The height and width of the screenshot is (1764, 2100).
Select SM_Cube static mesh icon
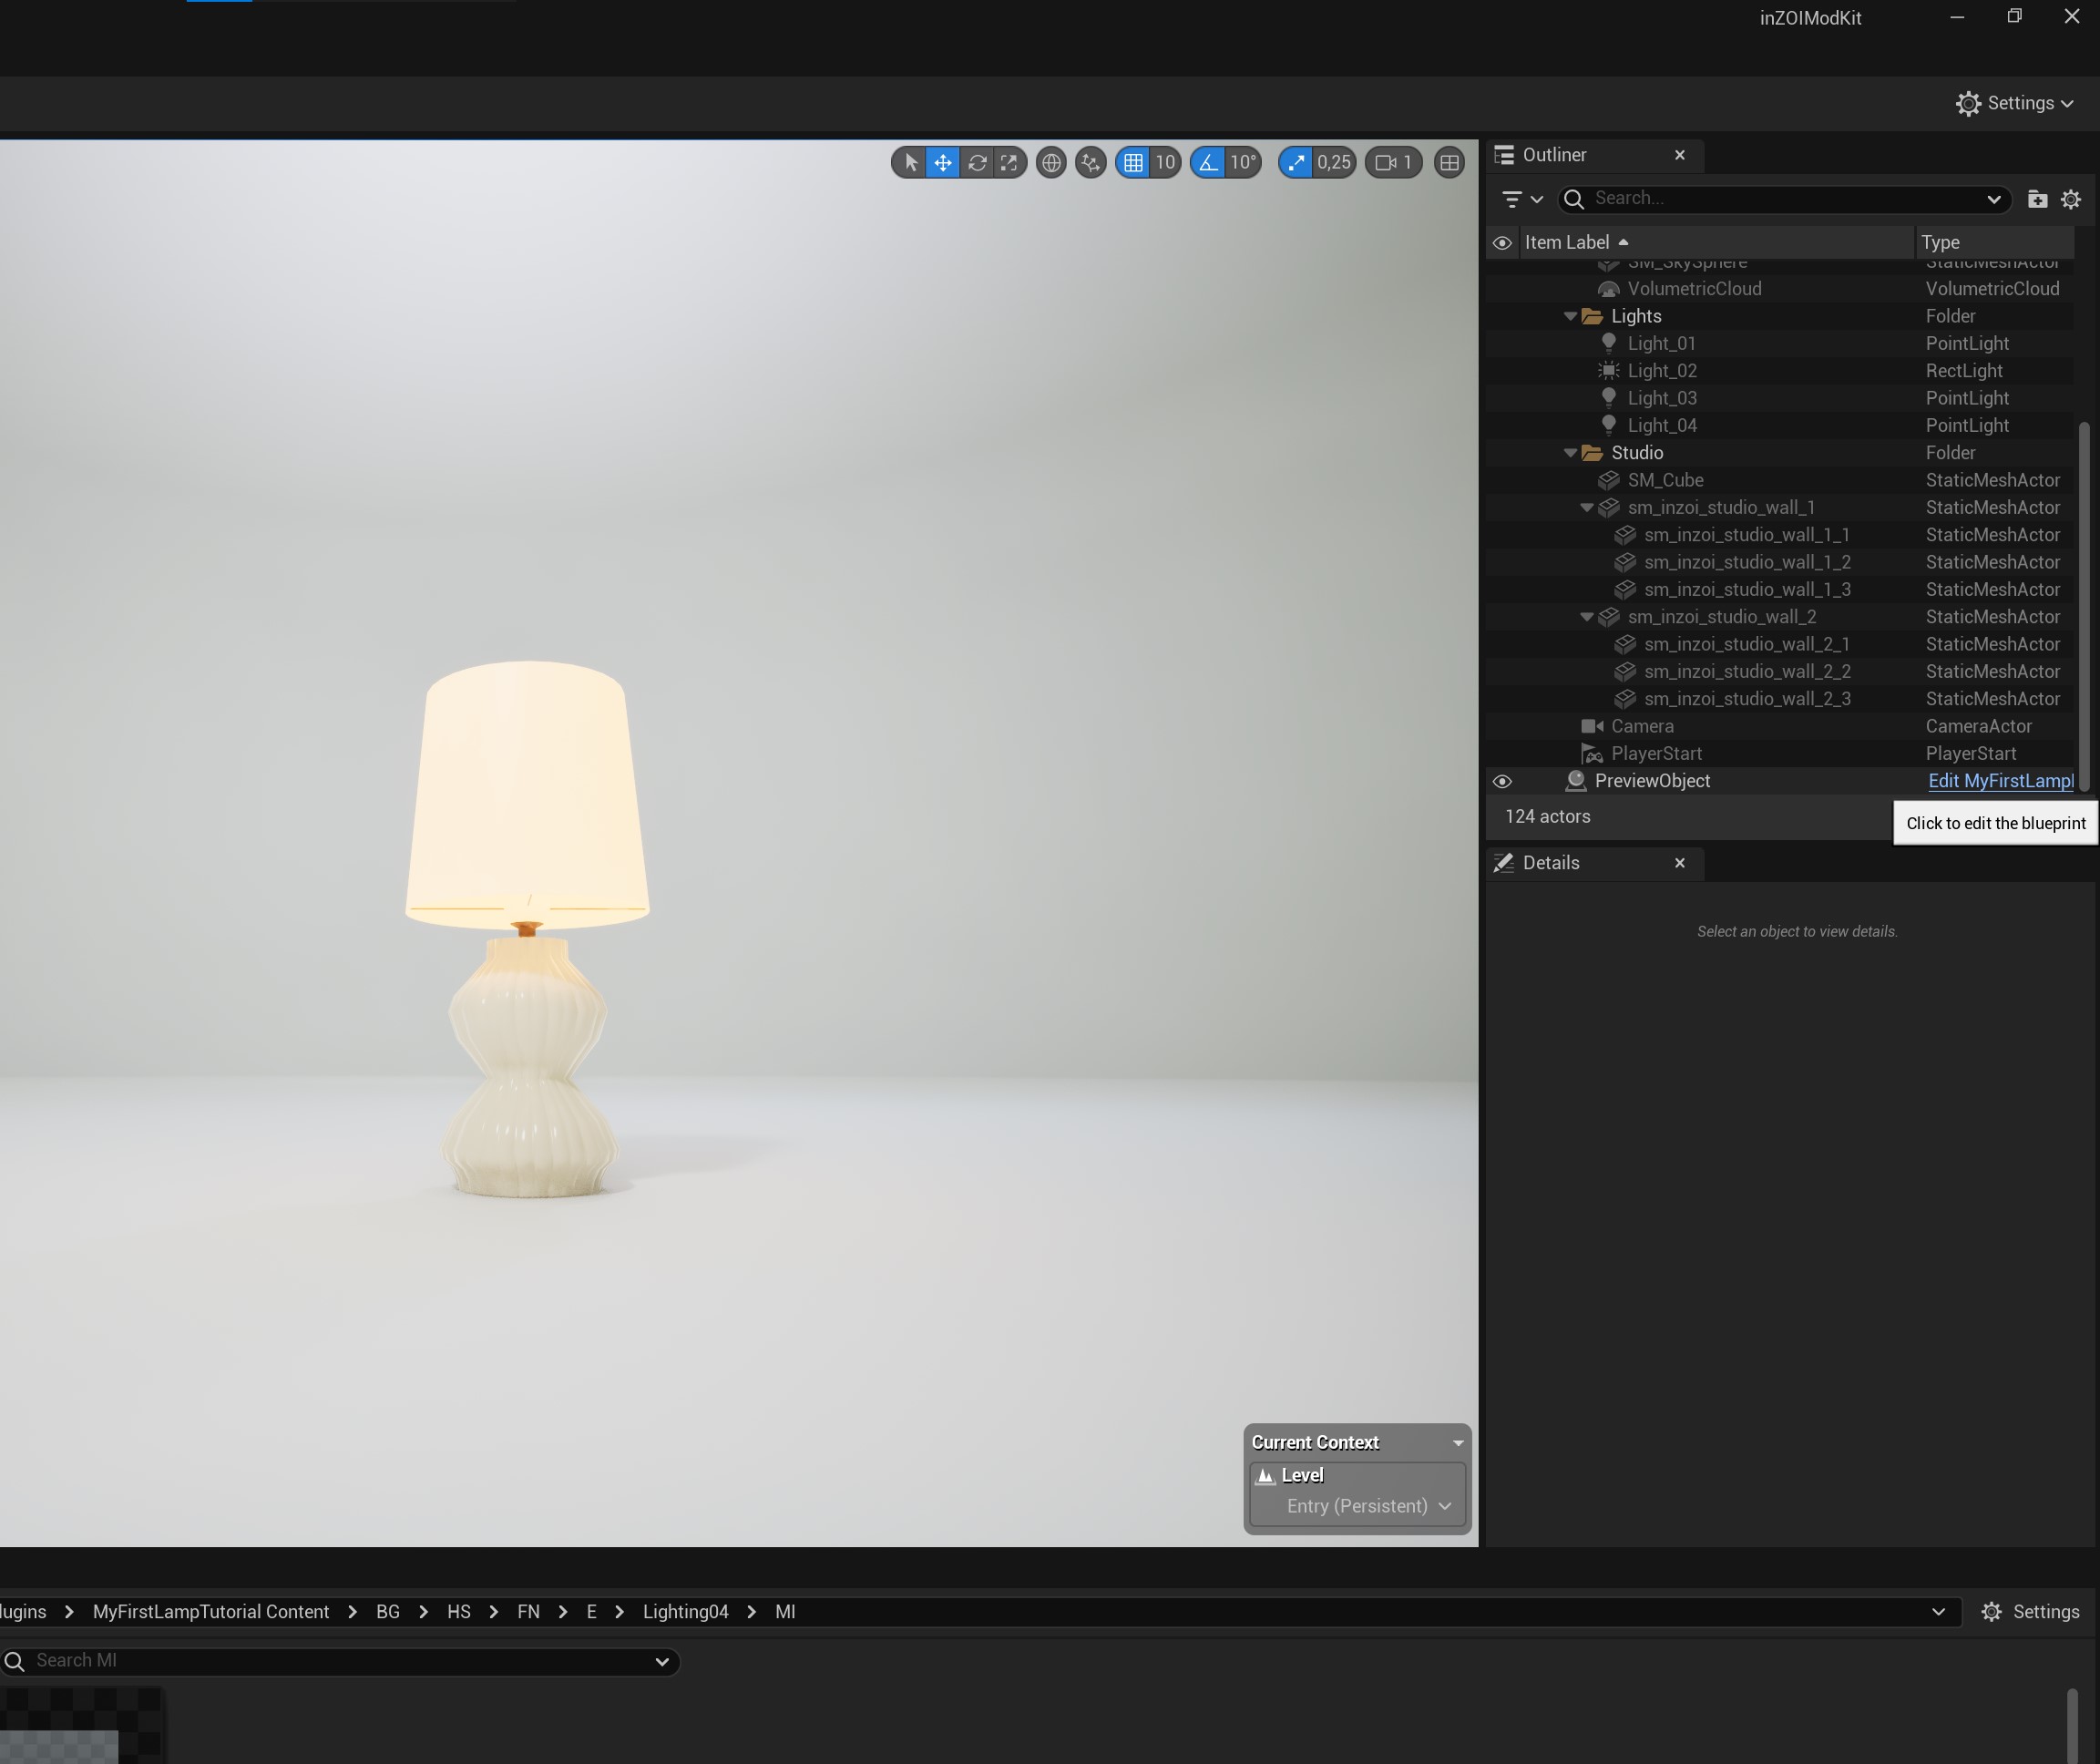[1608, 480]
